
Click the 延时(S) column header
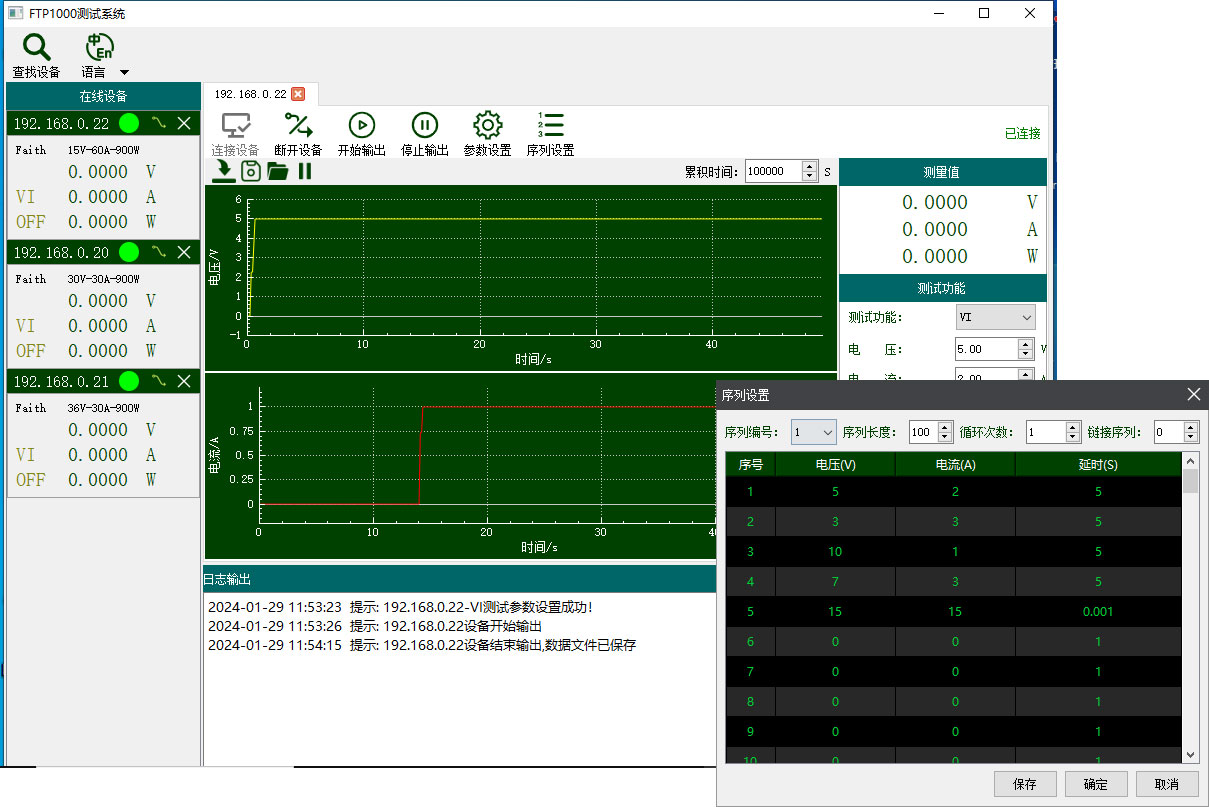[1098, 464]
